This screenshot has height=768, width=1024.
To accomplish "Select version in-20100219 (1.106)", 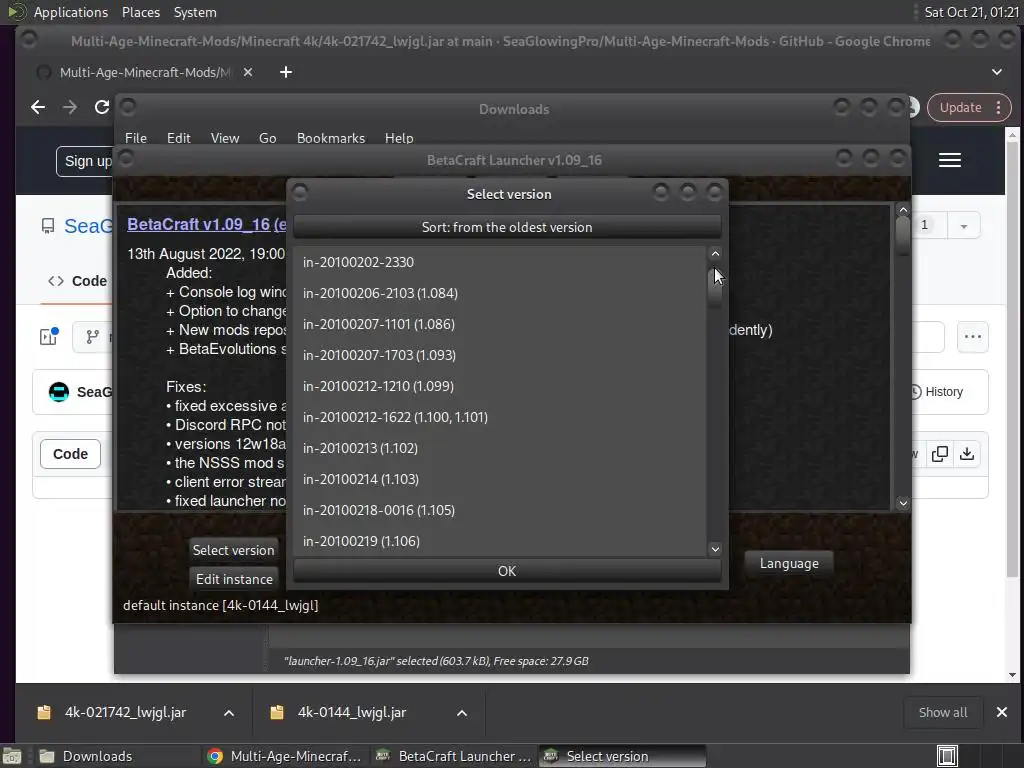I will pos(500,541).
